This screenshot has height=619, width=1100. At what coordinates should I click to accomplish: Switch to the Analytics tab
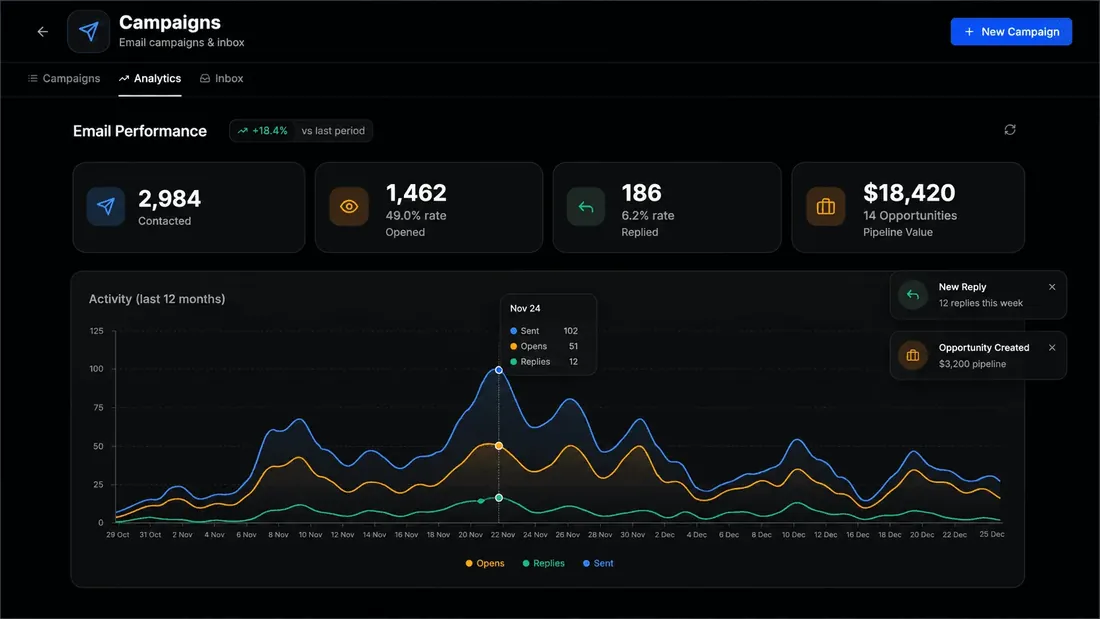pos(150,79)
